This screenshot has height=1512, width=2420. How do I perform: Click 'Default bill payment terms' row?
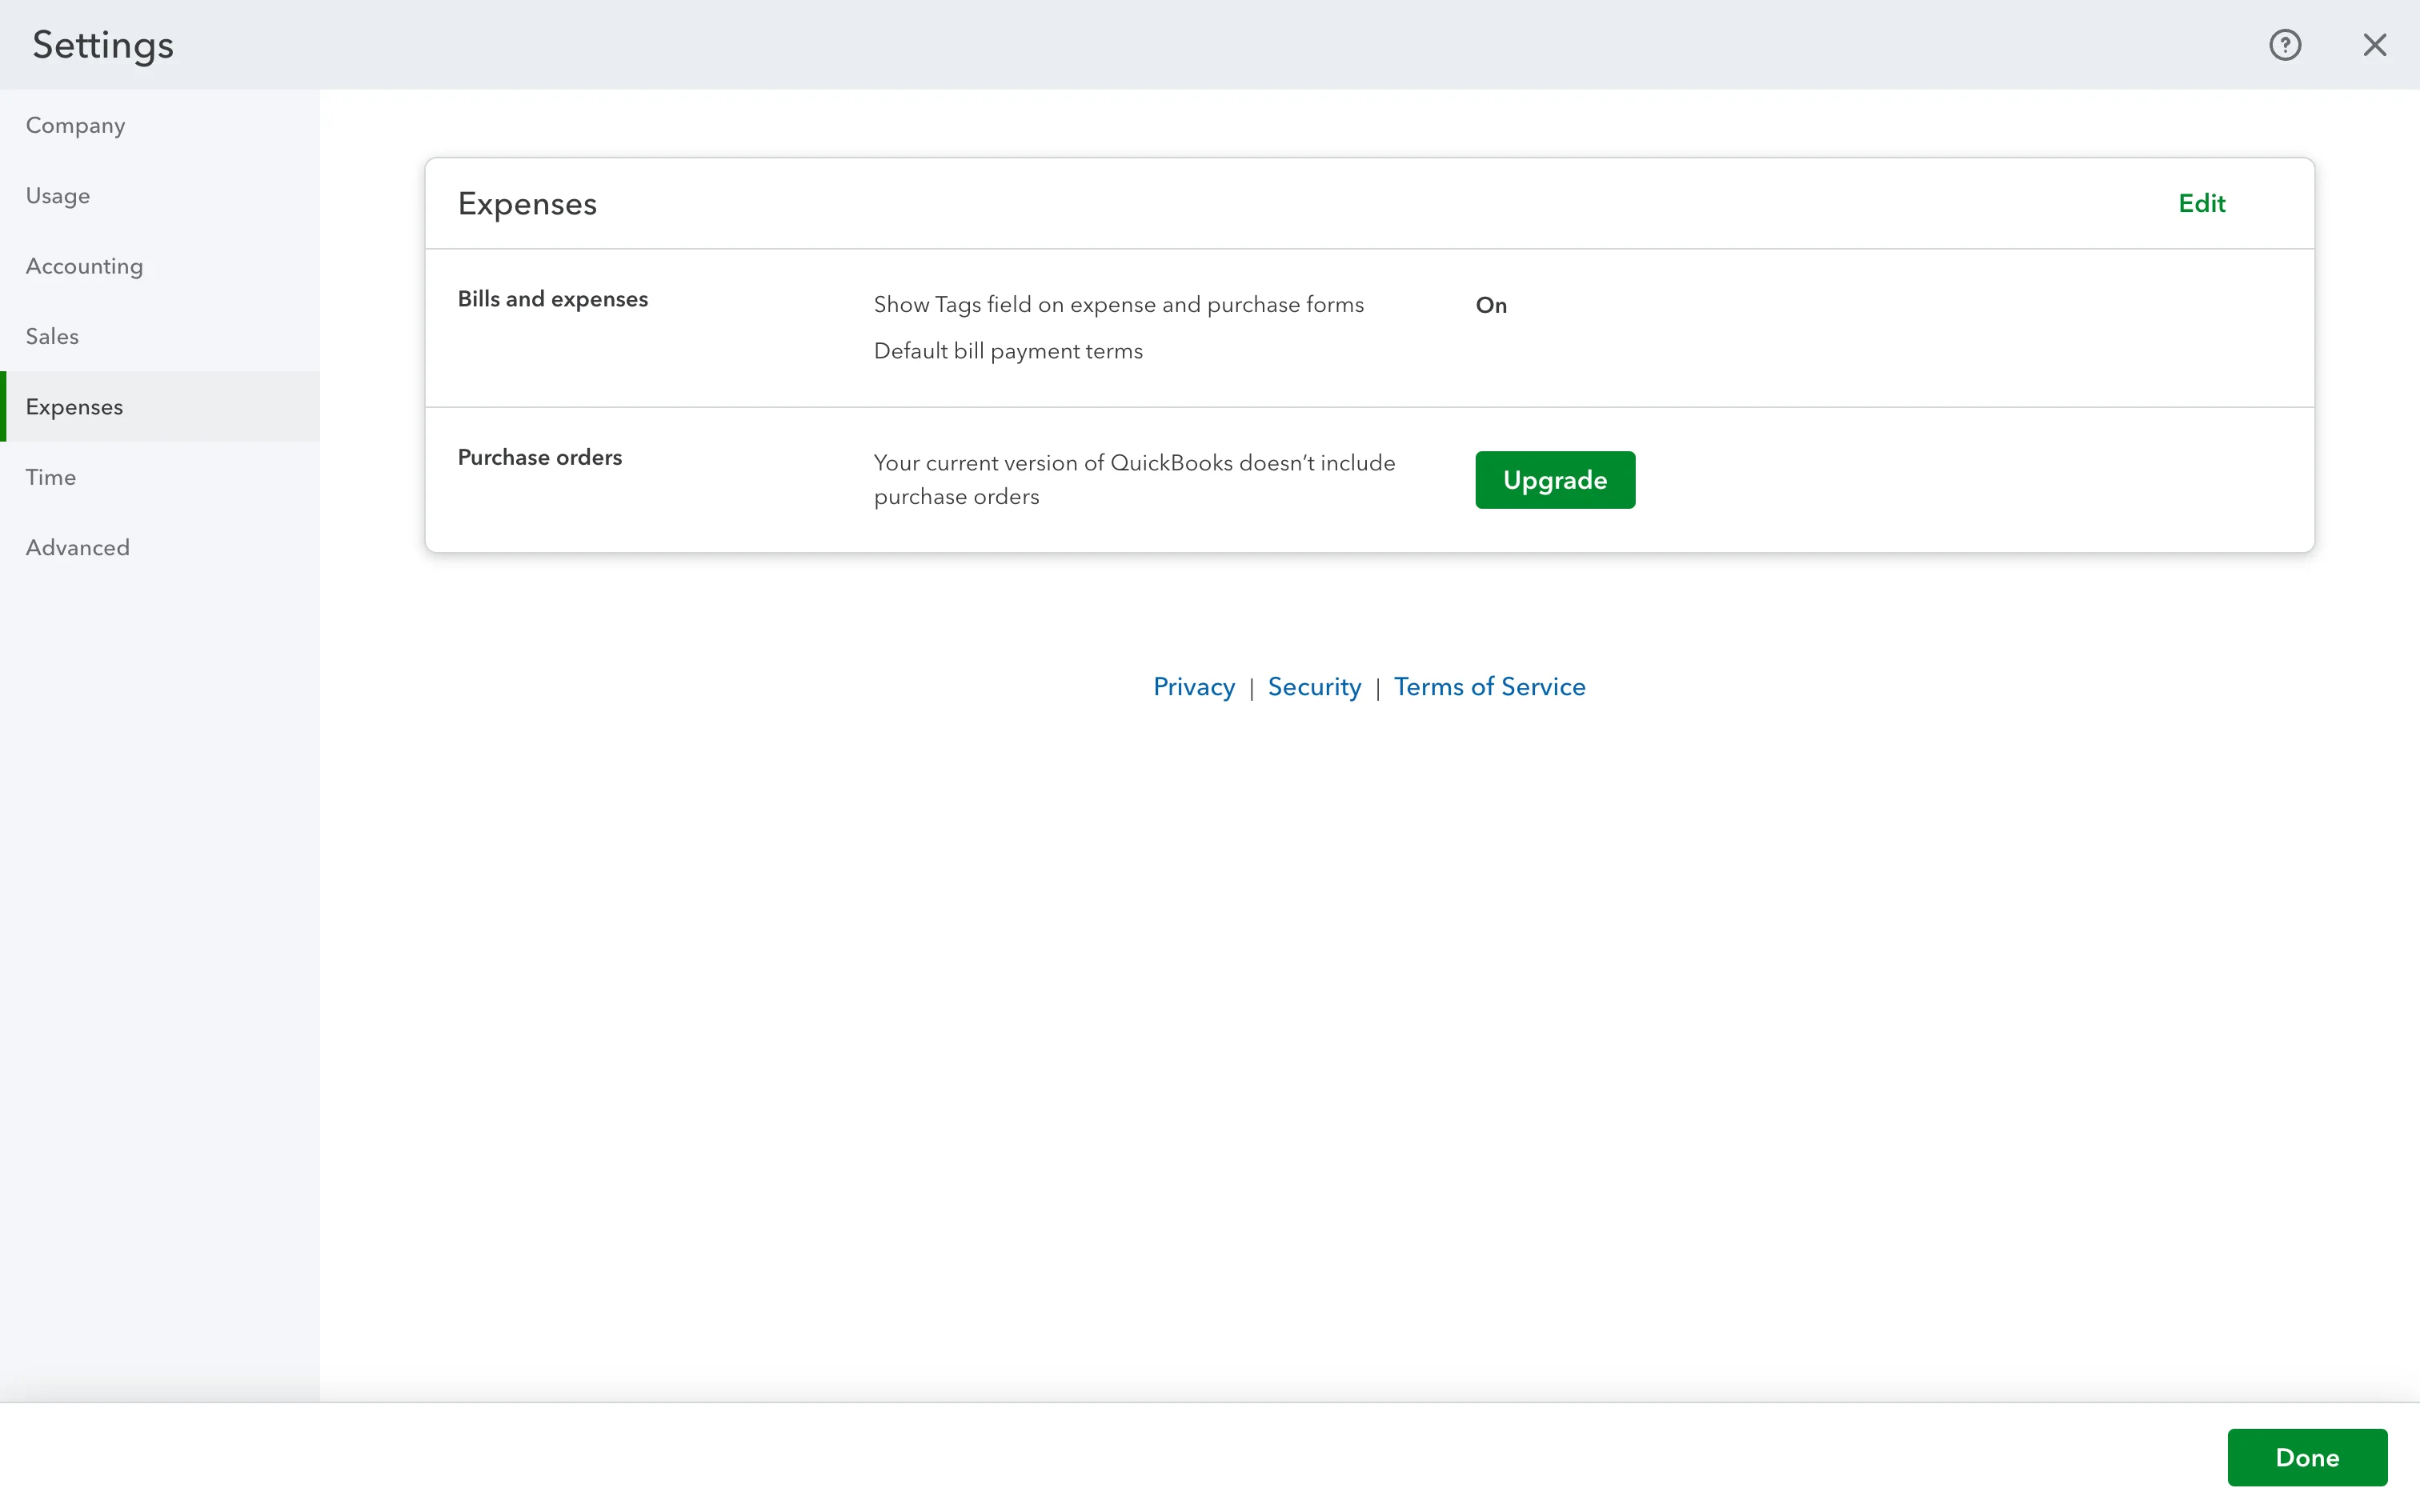[1008, 351]
